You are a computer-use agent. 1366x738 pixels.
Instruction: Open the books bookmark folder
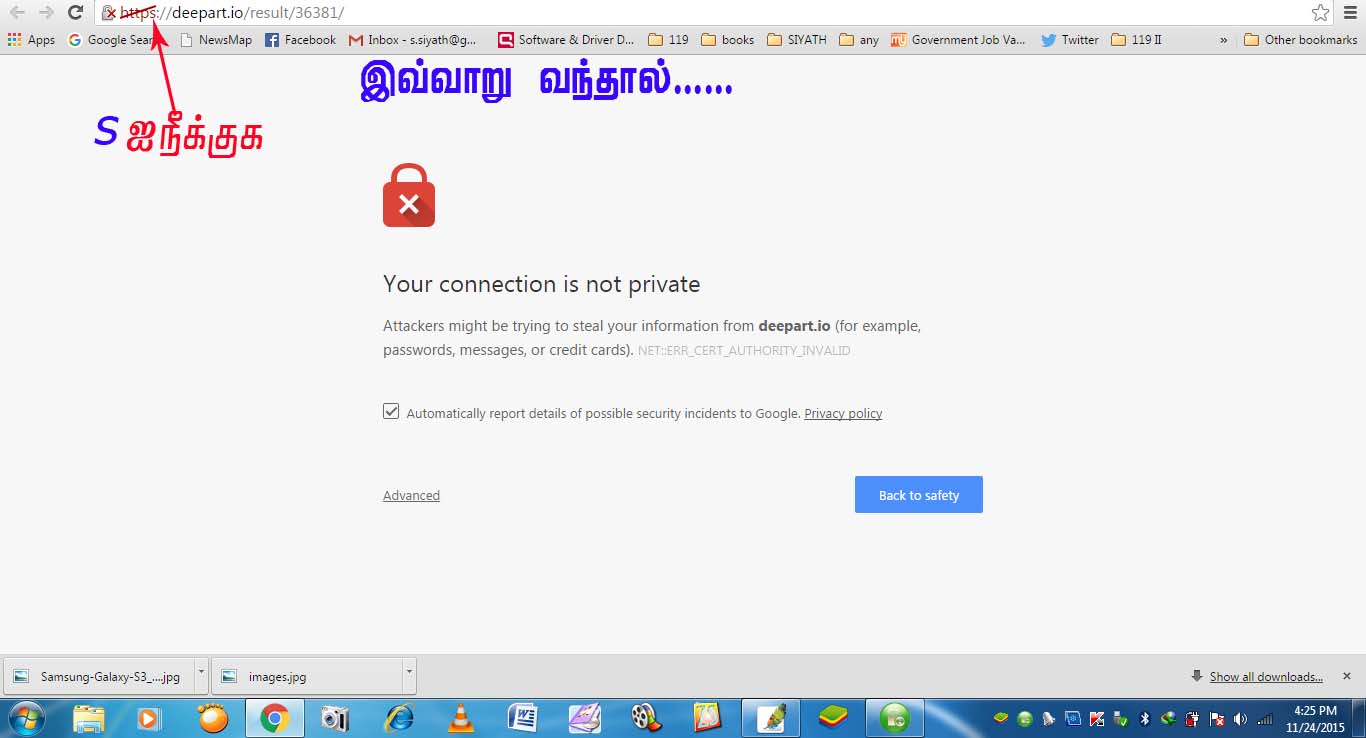coord(728,40)
